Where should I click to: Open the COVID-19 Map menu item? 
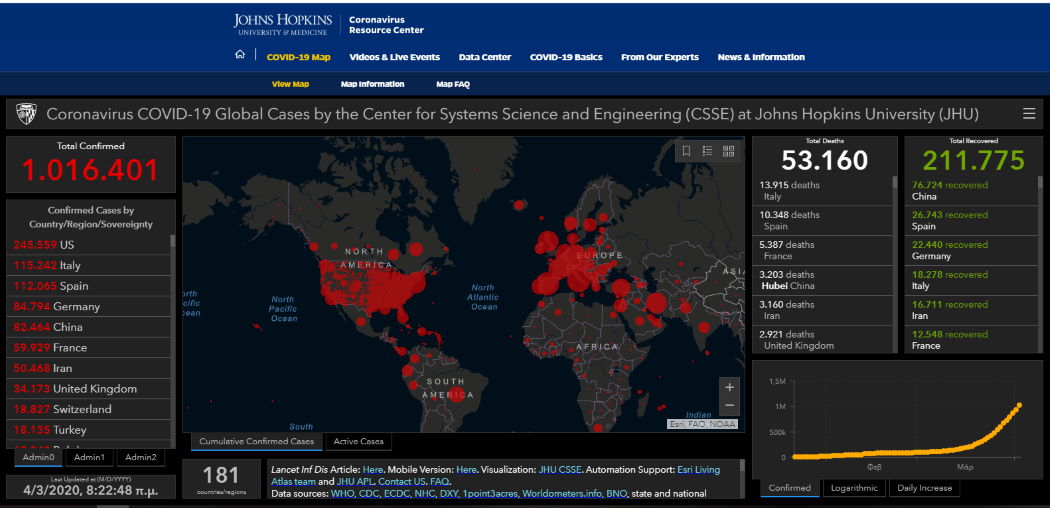(299, 58)
